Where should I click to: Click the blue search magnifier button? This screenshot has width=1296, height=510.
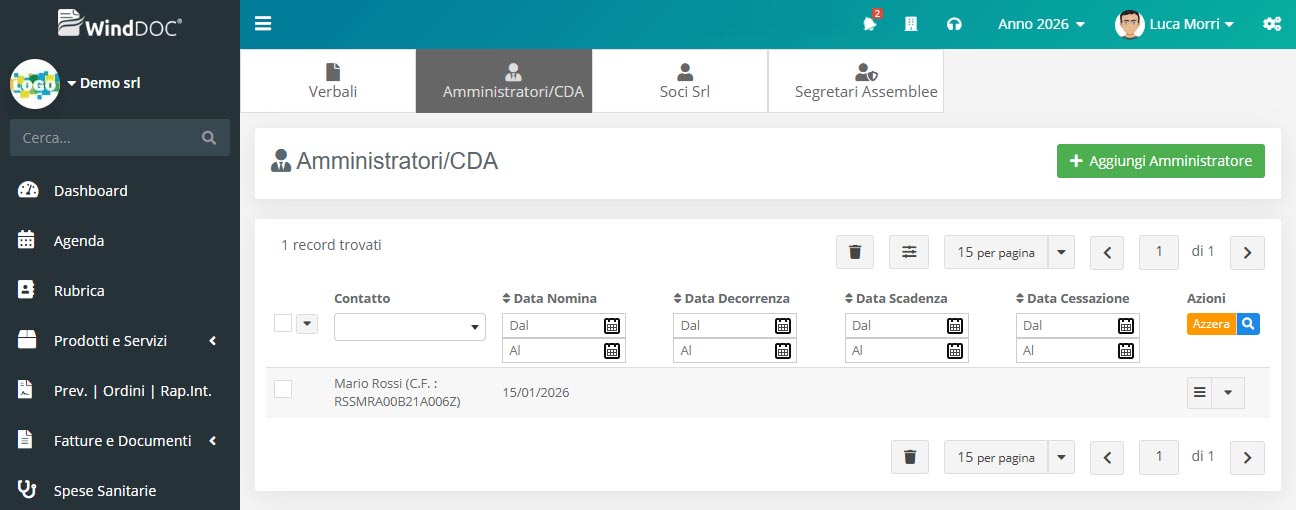click(x=1248, y=324)
